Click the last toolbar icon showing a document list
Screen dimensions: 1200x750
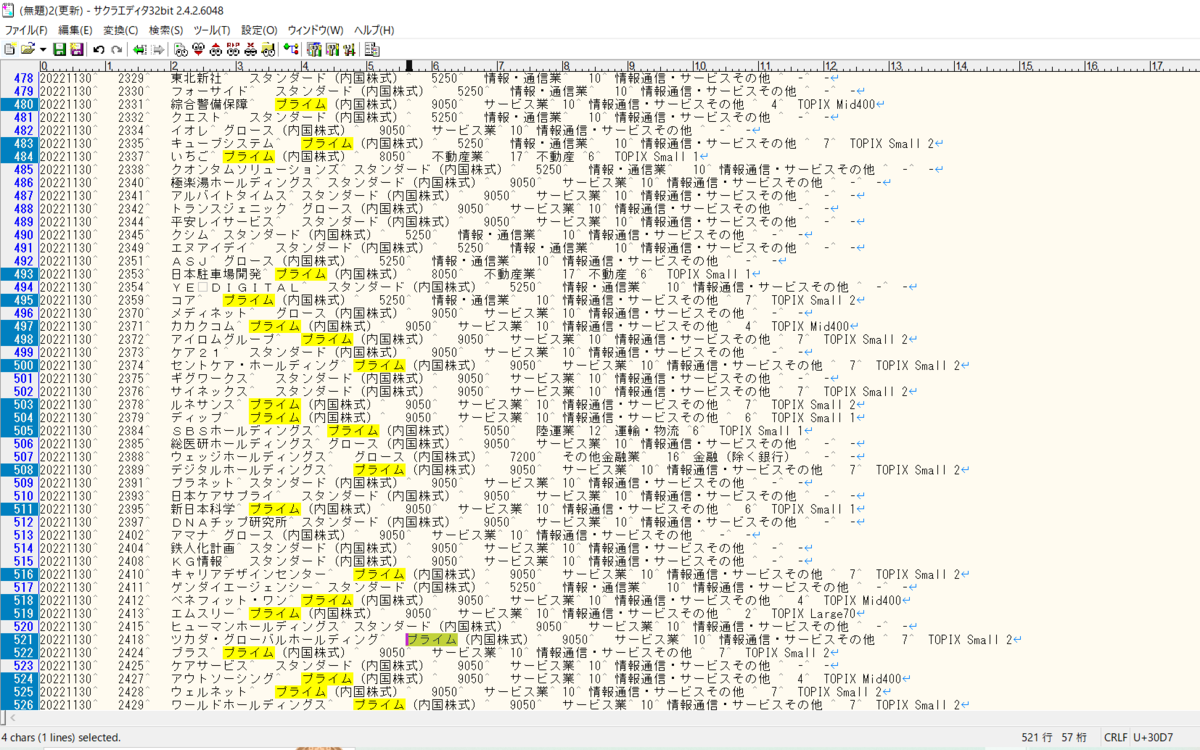point(372,49)
